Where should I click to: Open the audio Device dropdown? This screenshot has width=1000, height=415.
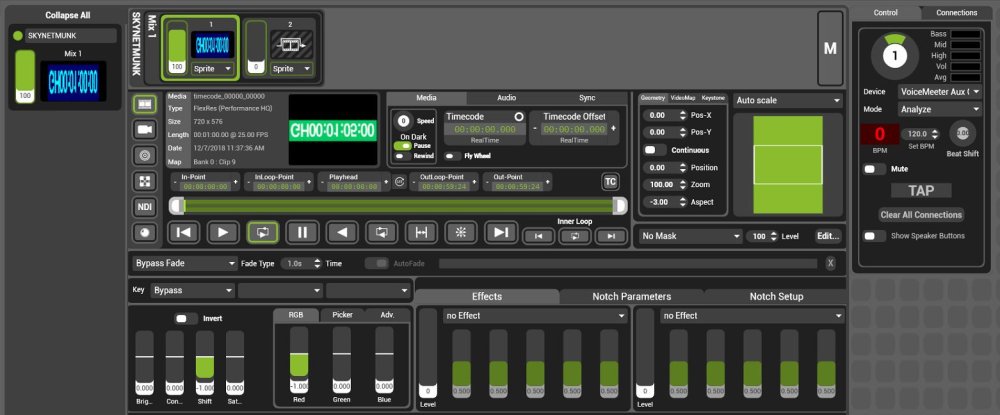point(940,92)
